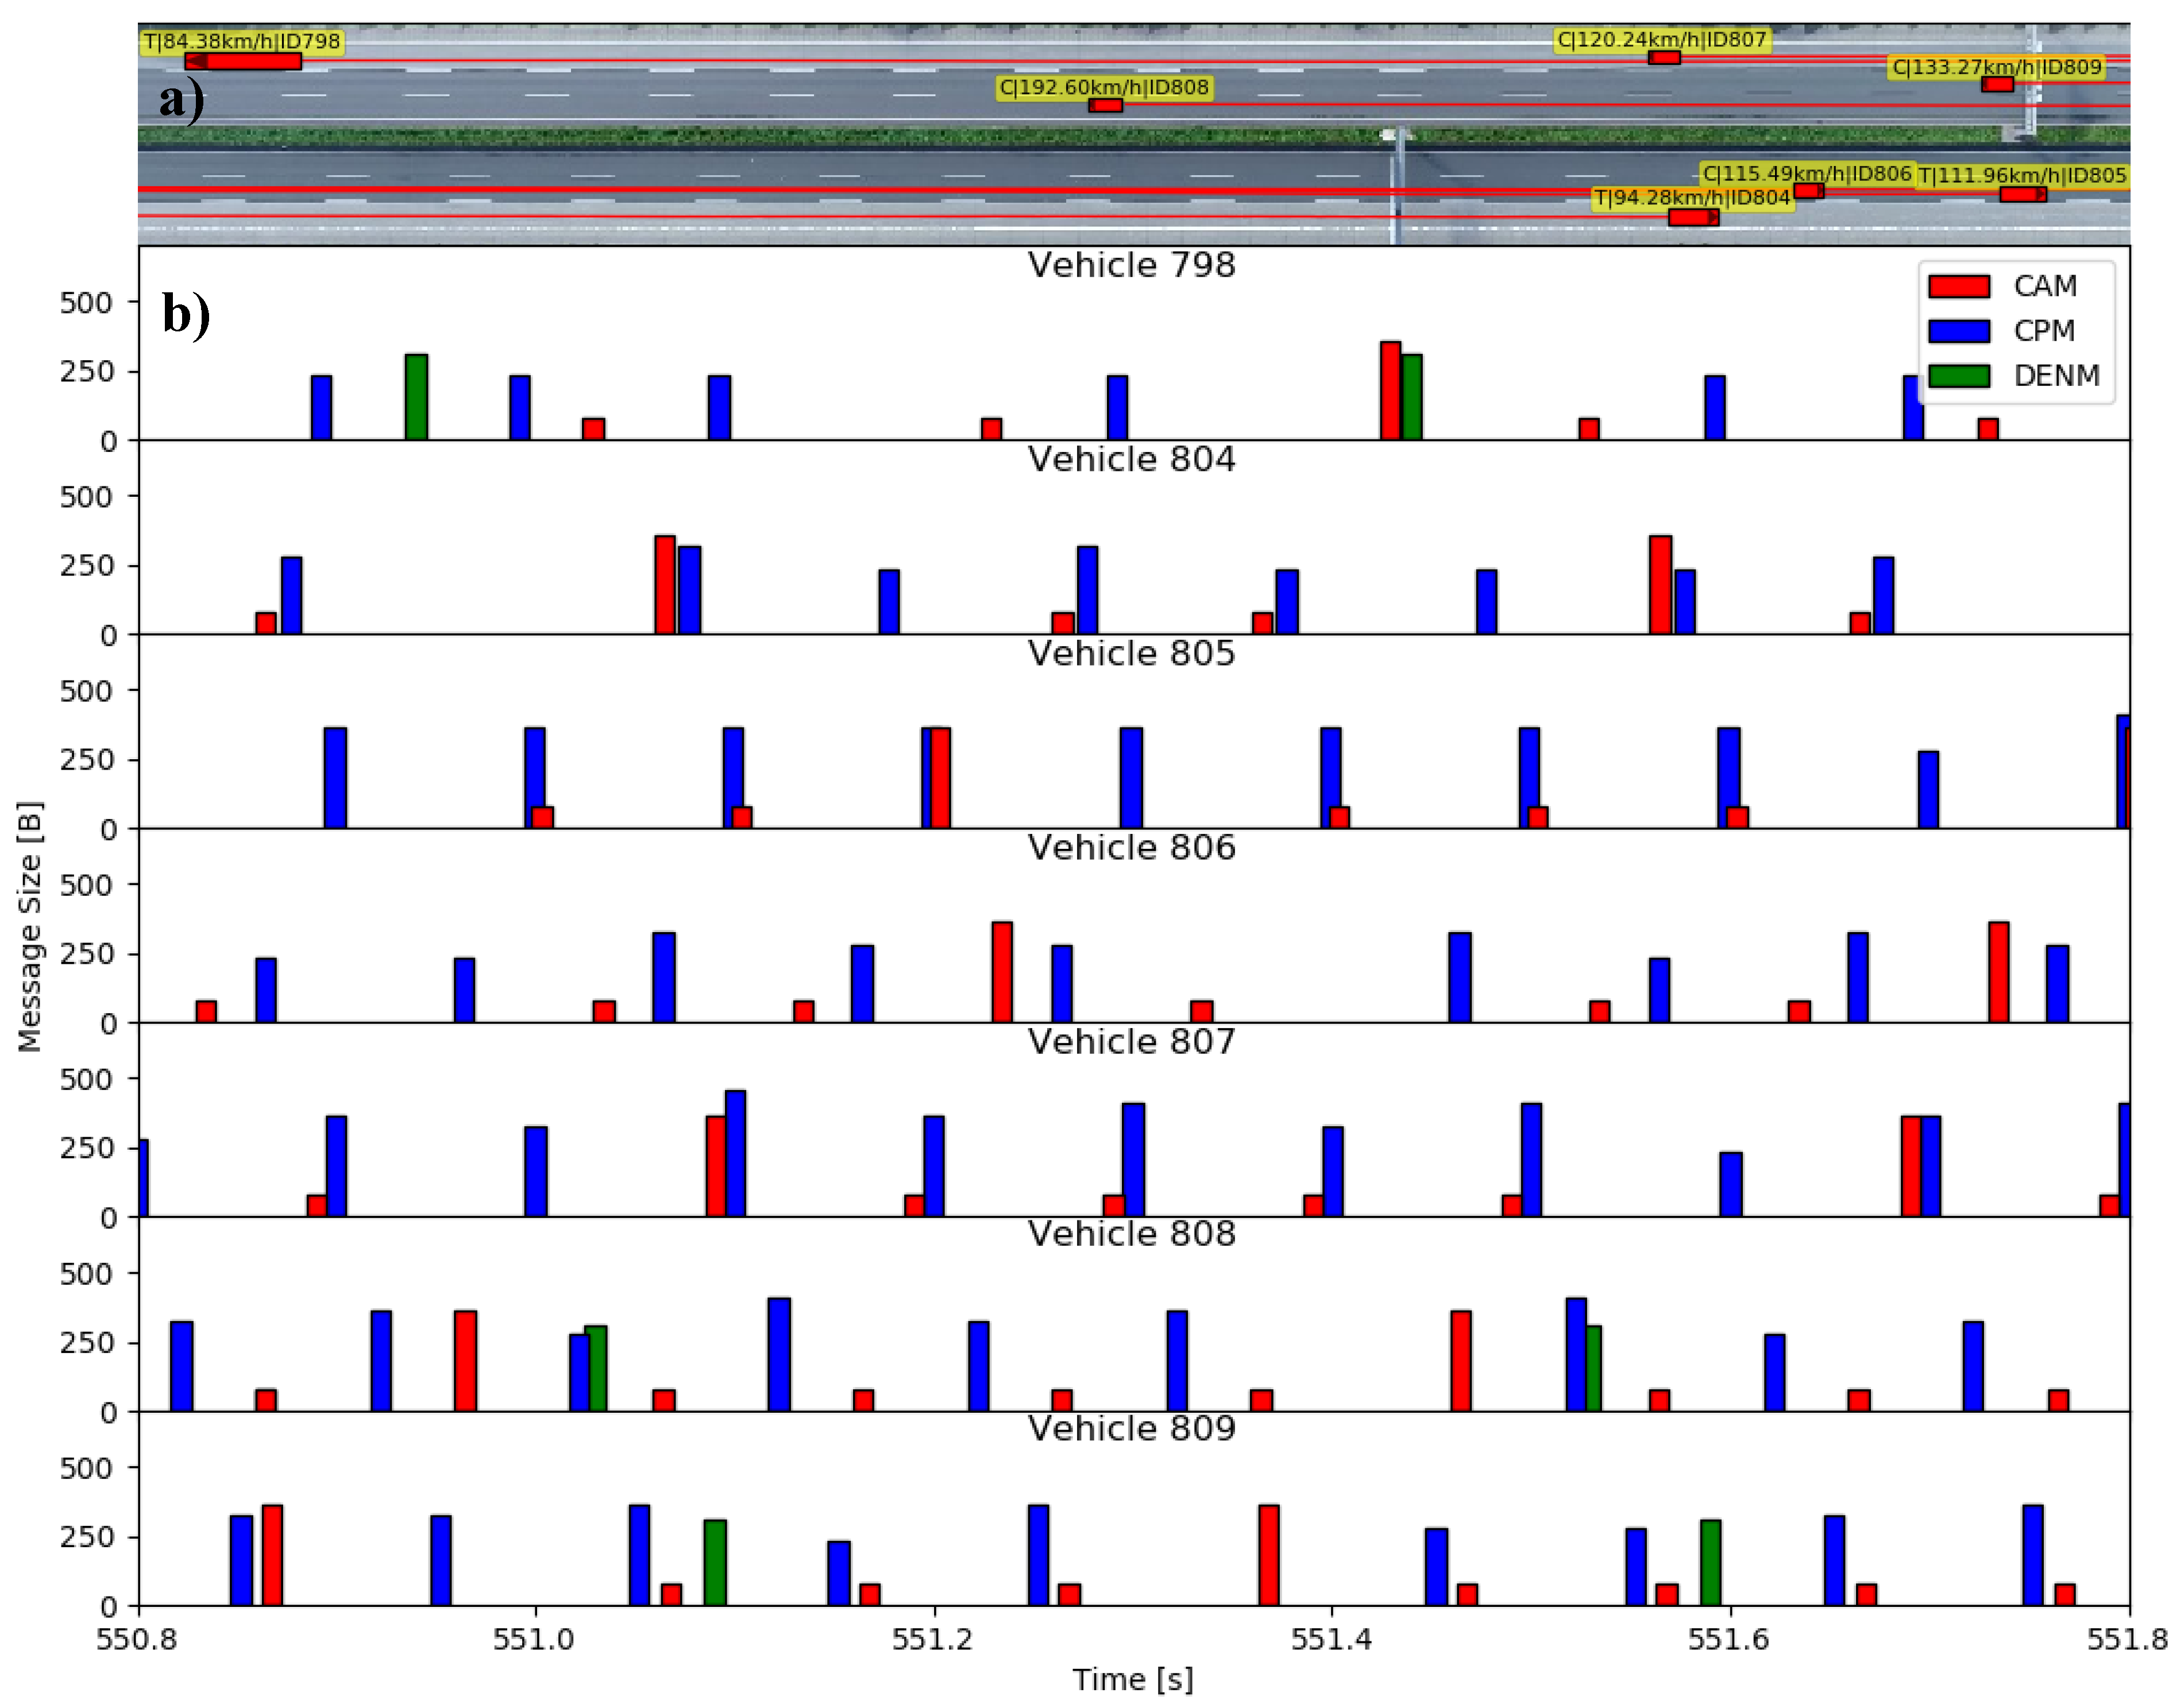Click the Vehicle 805 subplot title
Image resolution: width=2184 pixels, height=1708 pixels.
click(1131, 654)
